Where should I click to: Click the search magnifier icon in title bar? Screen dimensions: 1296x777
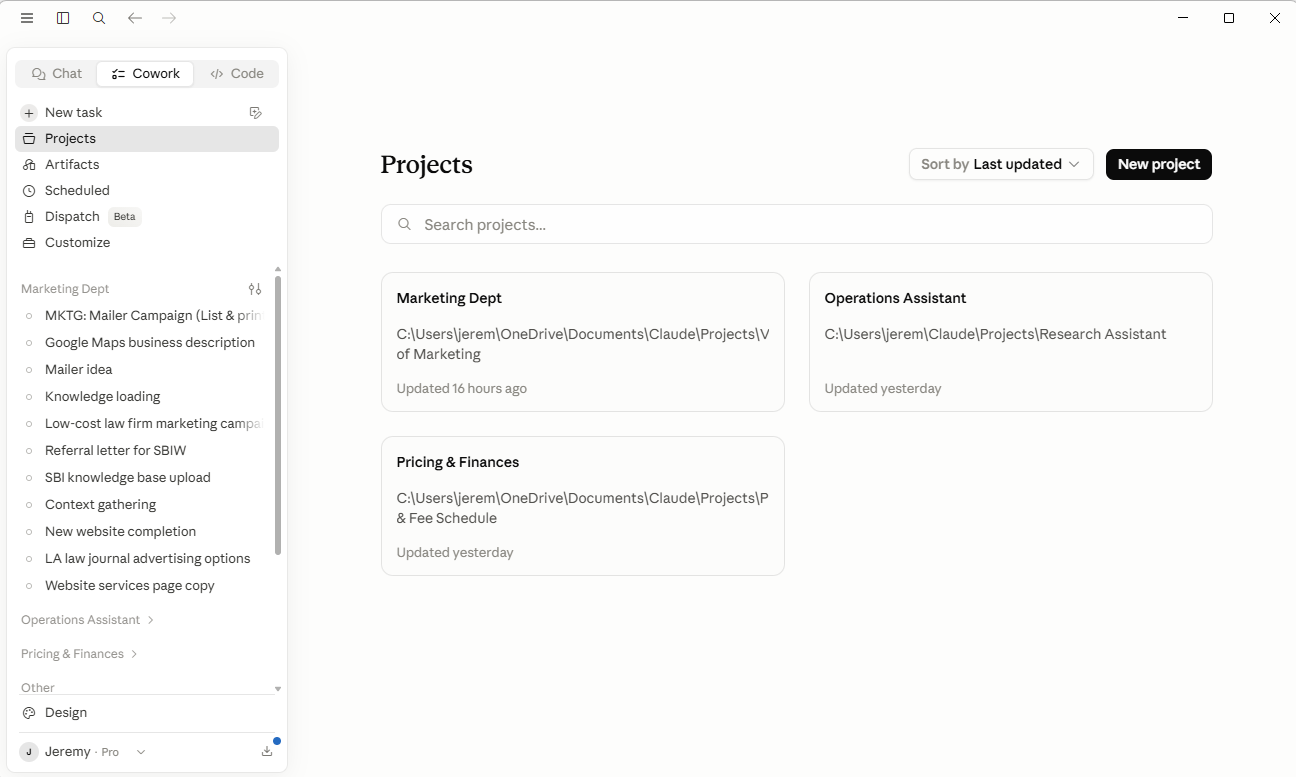99,18
